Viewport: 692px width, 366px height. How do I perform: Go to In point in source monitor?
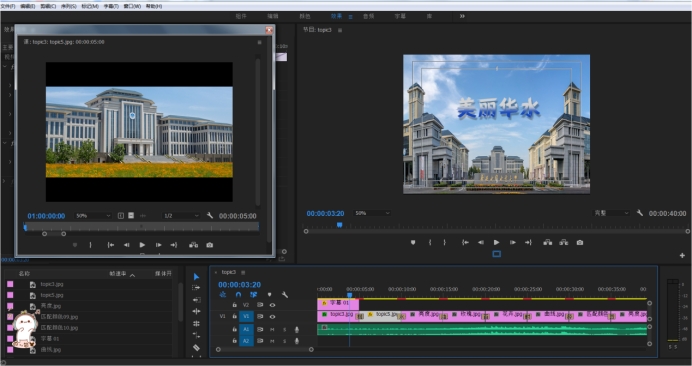[x=111, y=245]
